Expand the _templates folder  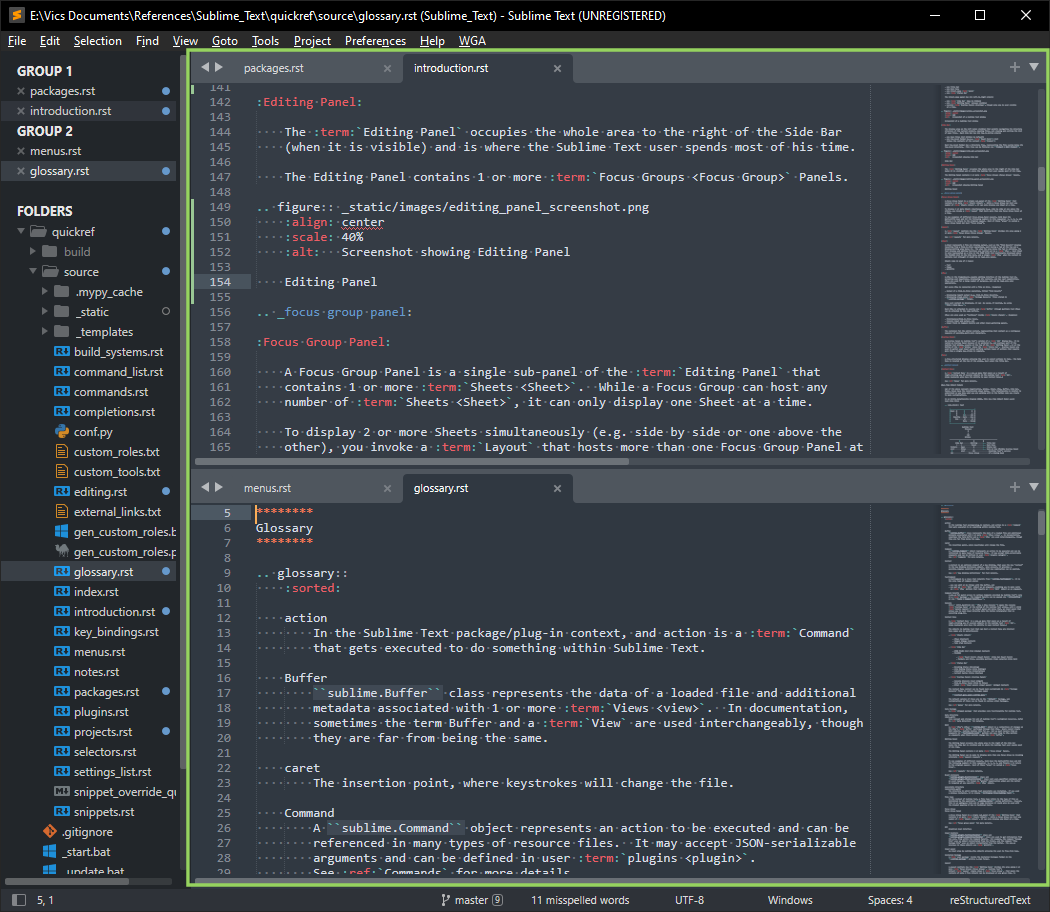[x=45, y=332]
